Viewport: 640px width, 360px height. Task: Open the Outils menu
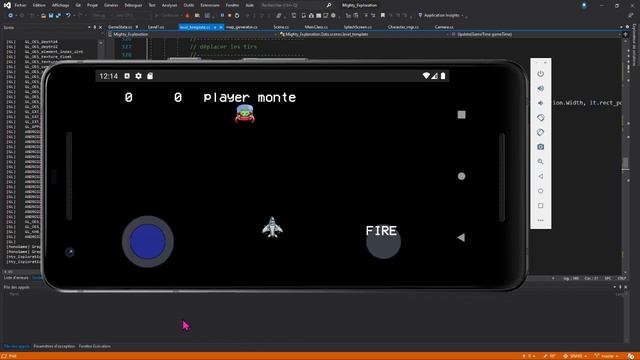point(189,5)
